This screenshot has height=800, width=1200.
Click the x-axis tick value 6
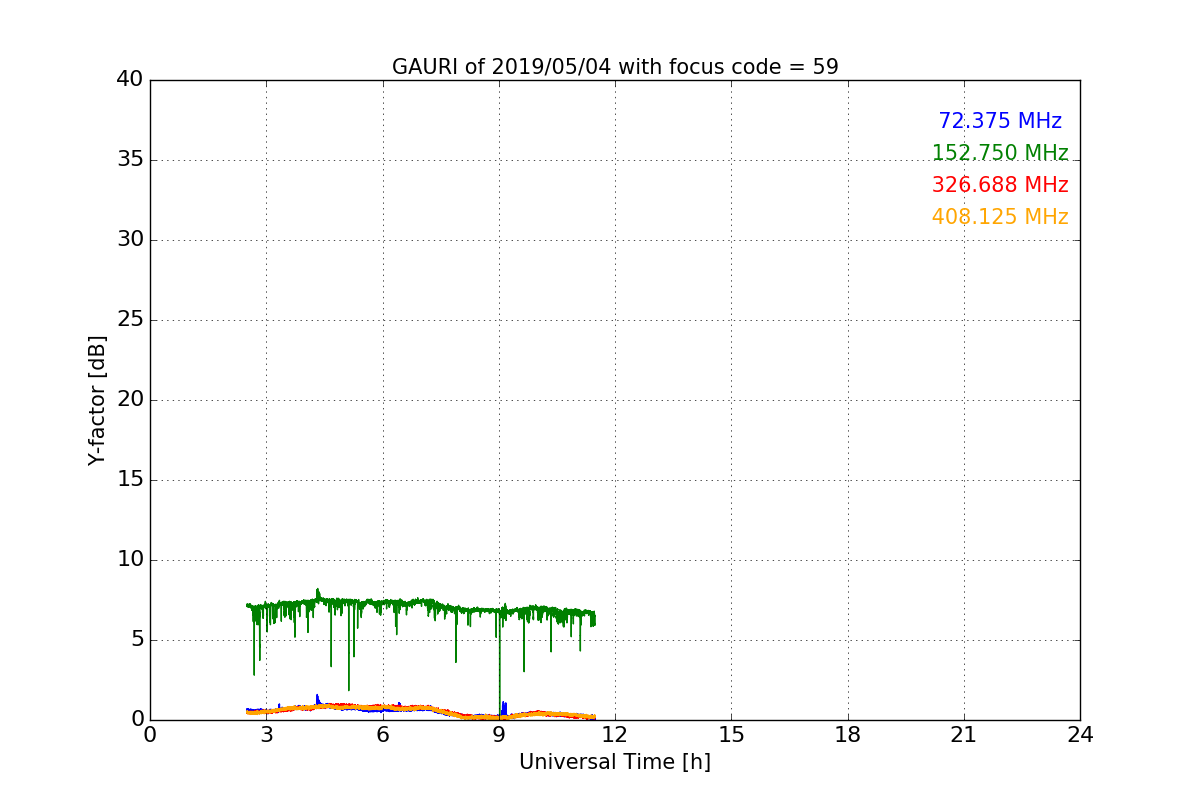[383, 735]
